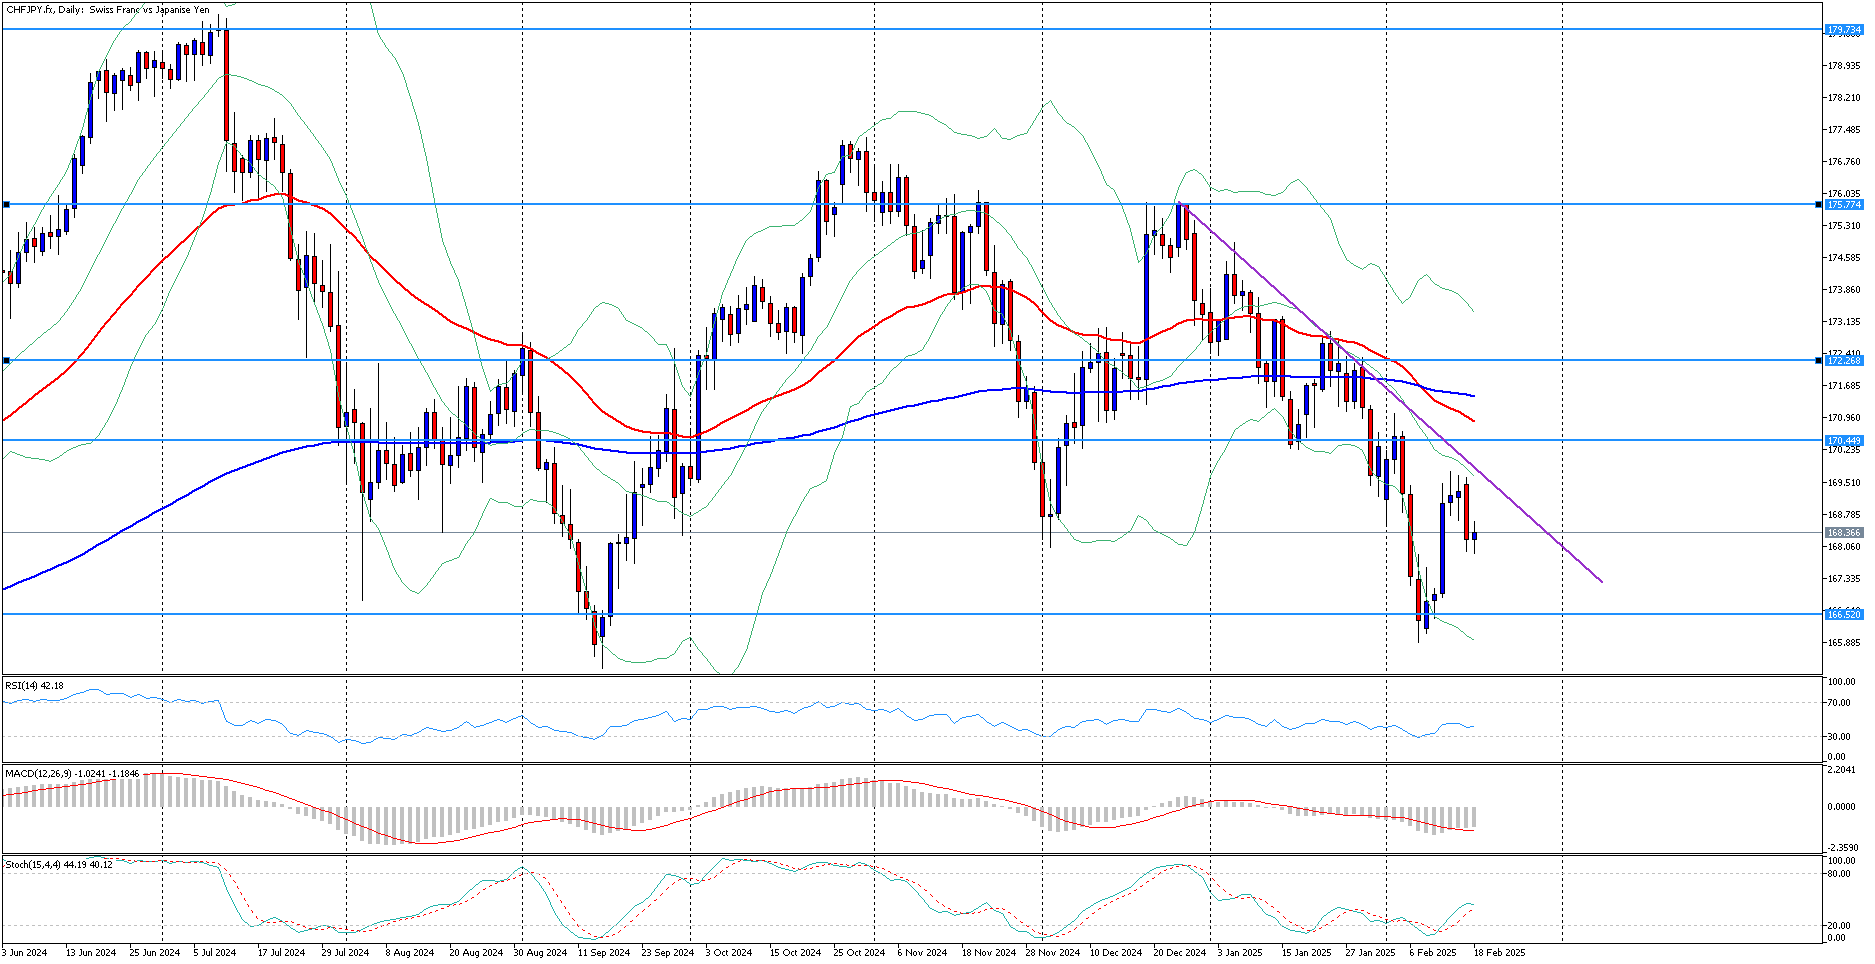Click the 173.860 price axis value
Viewport: 1875px width, 964px height.
[x=1844, y=290]
